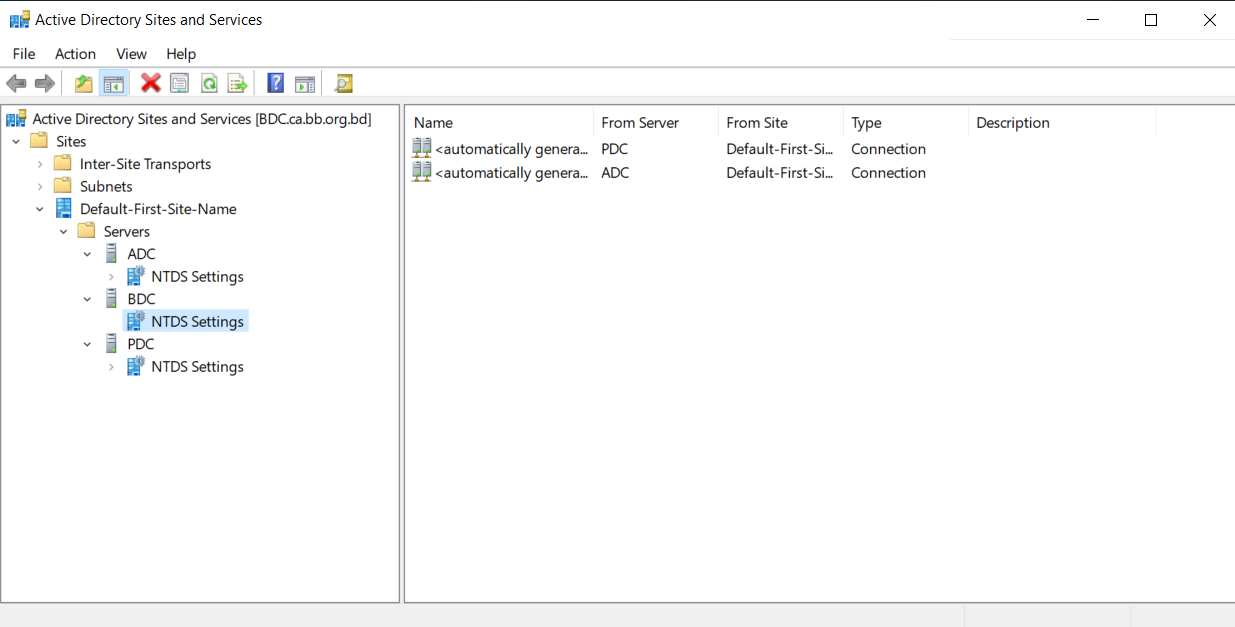The image size is (1235, 627).
Task: Collapse the BDC server node
Action: (x=88, y=299)
